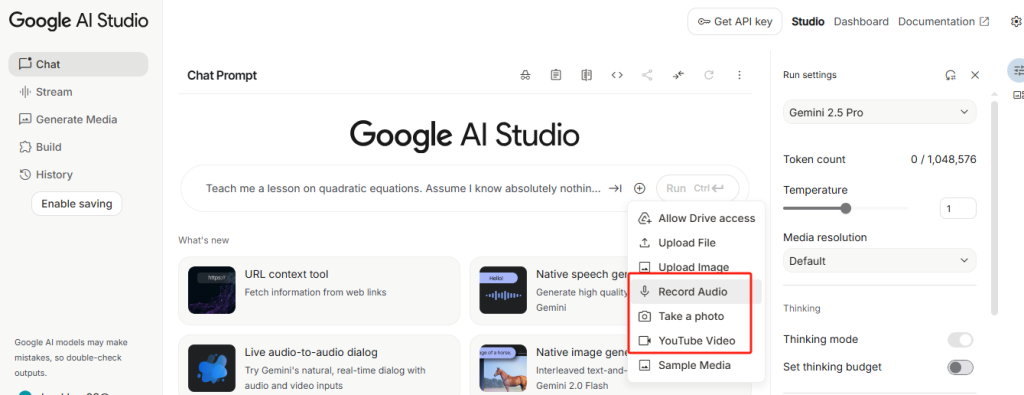Click the Get API key button
The image size is (1024, 395).
pos(735,22)
